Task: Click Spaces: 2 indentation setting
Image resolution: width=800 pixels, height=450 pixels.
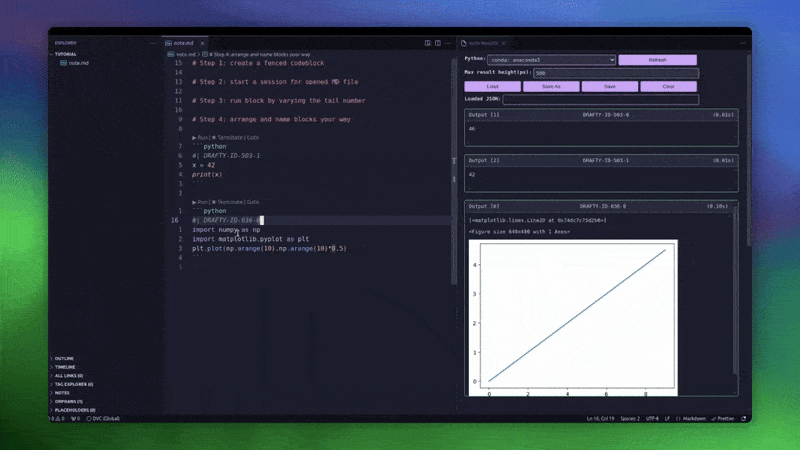Action: (x=630, y=419)
